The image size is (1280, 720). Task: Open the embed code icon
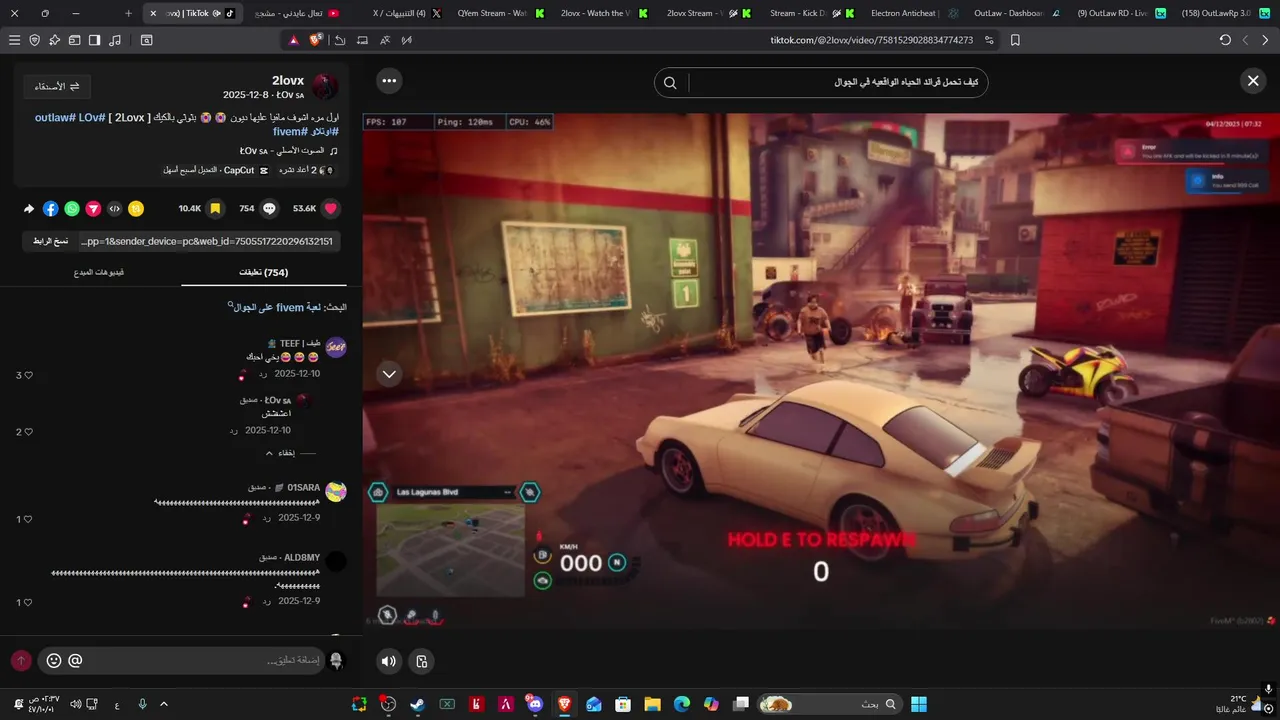coord(115,208)
